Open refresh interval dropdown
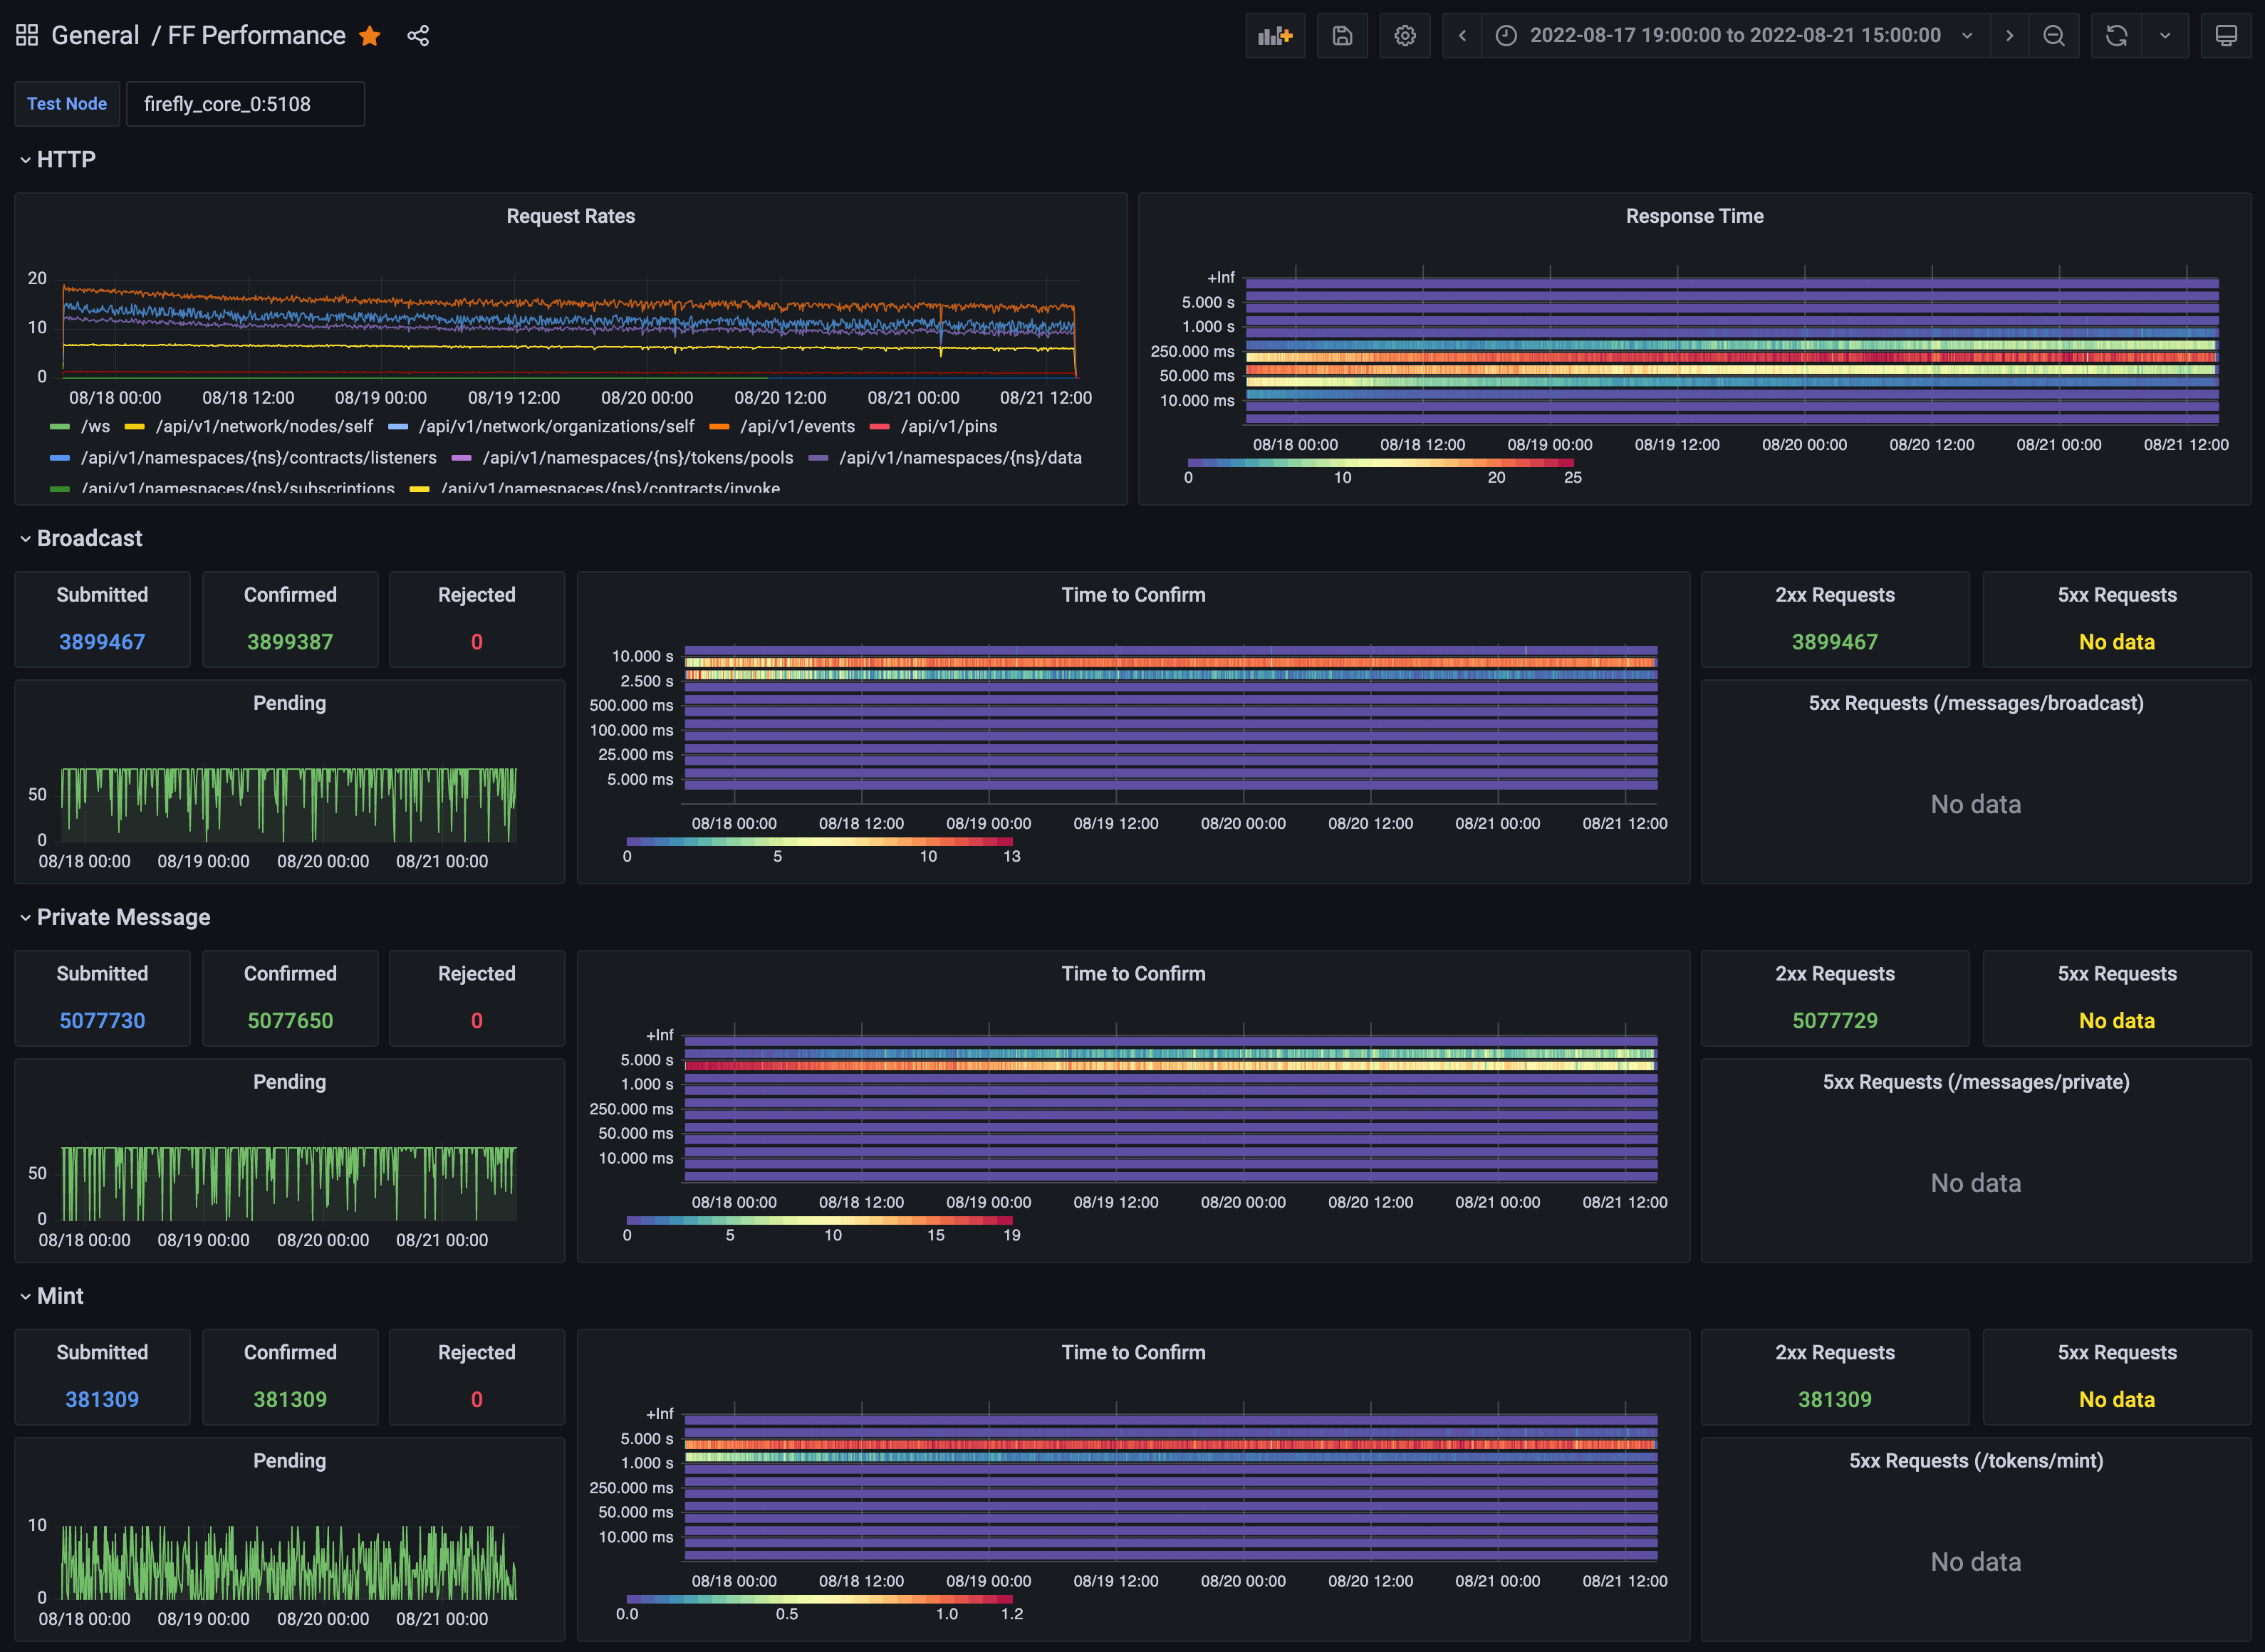Image resolution: width=2265 pixels, height=1652 pixels. 2165,36
